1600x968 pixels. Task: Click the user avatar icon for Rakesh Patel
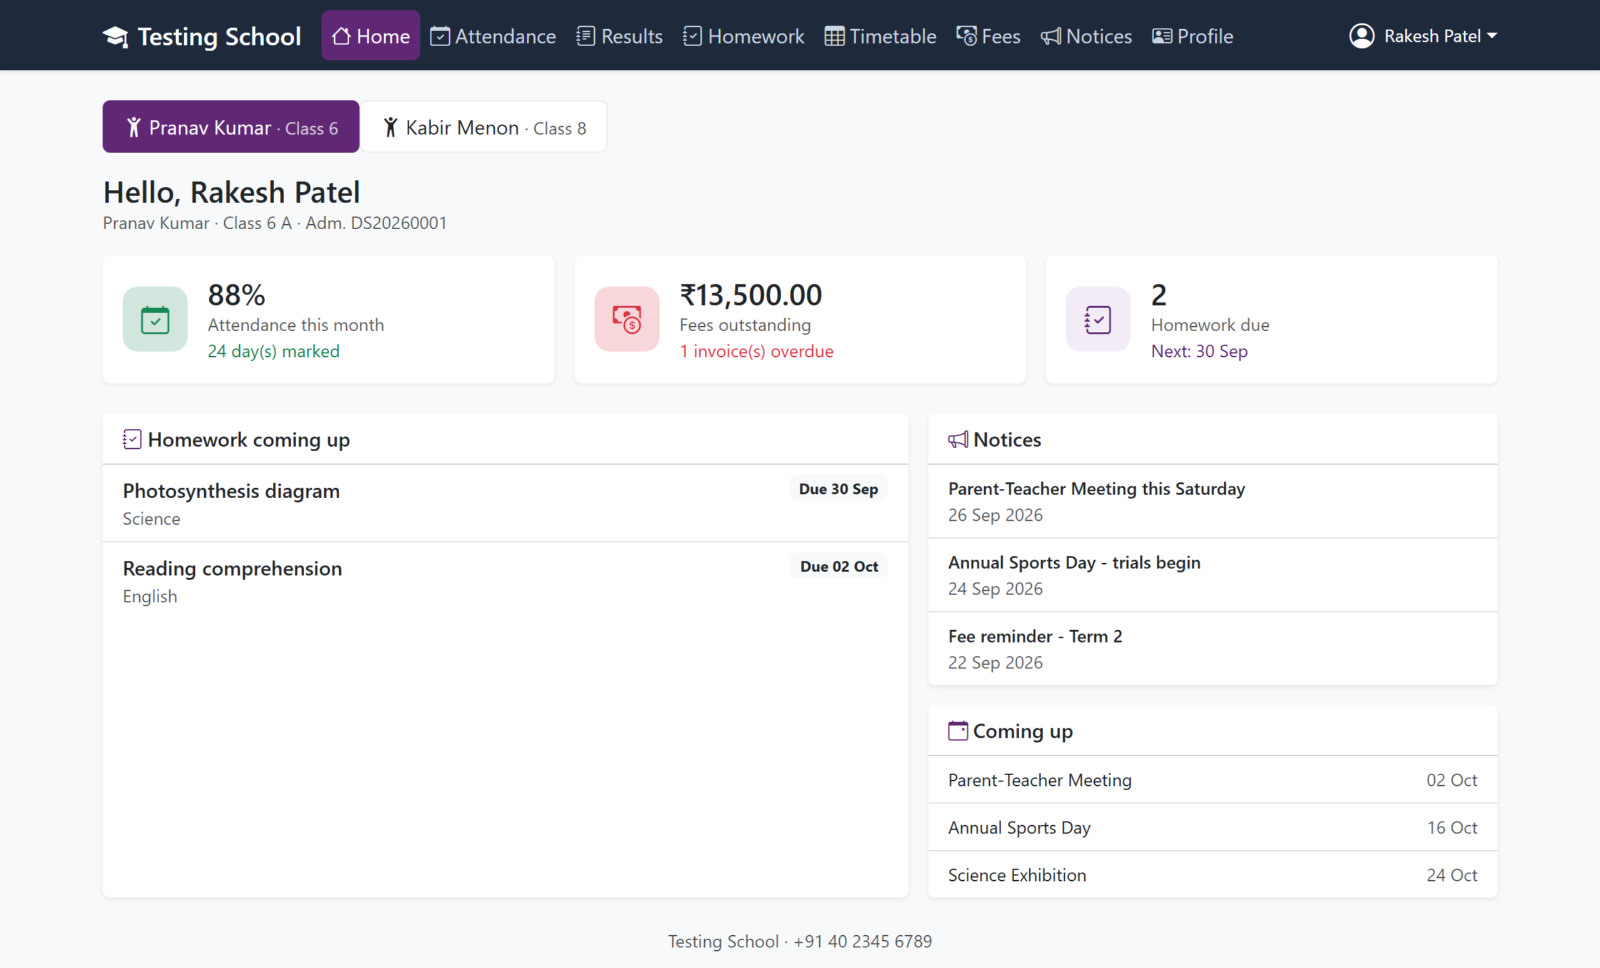pyautogui.click(x=1362, y=36)
